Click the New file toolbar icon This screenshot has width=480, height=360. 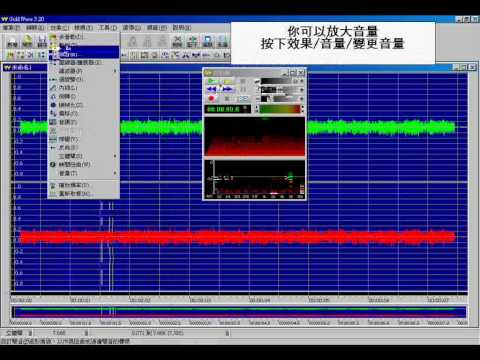12,41
